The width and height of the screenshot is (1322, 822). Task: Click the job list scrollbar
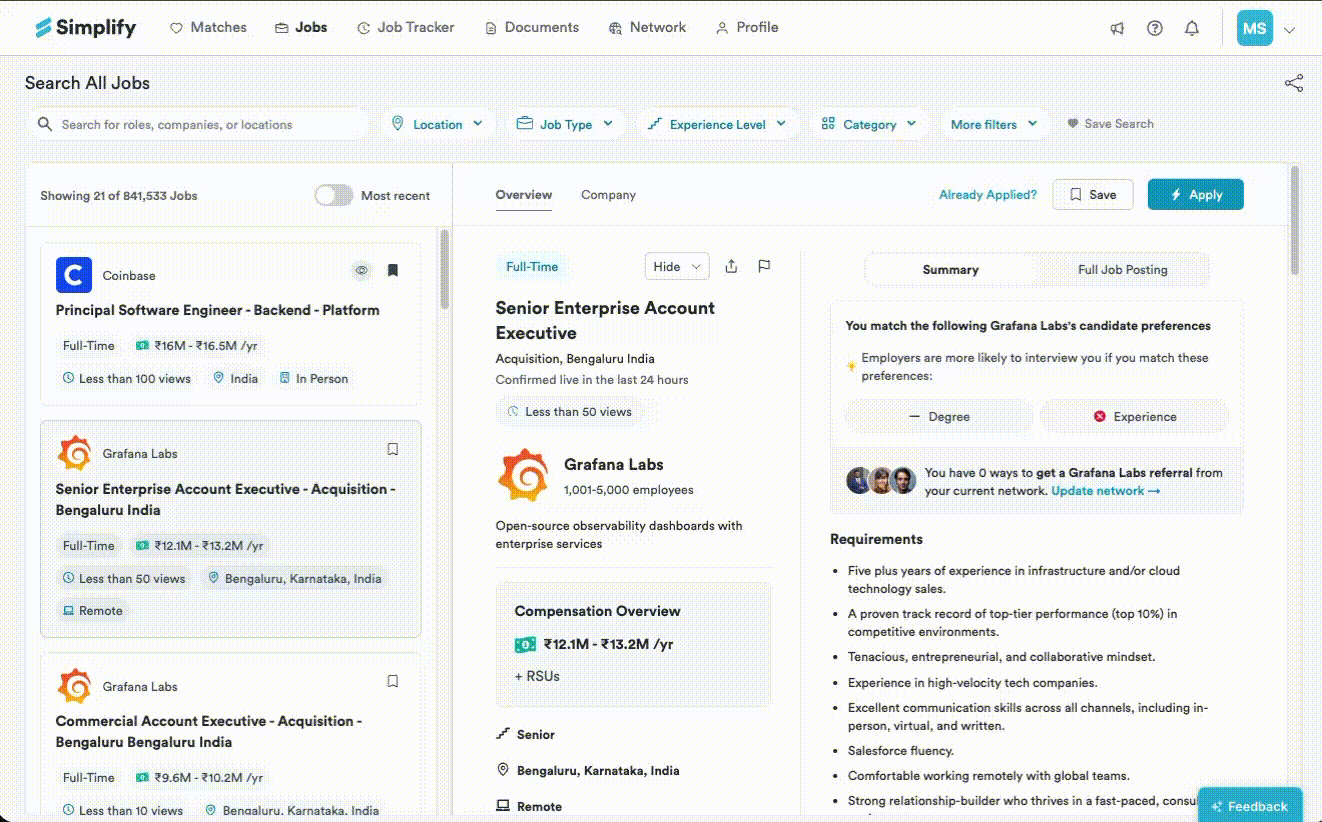[x=445, y=270]
